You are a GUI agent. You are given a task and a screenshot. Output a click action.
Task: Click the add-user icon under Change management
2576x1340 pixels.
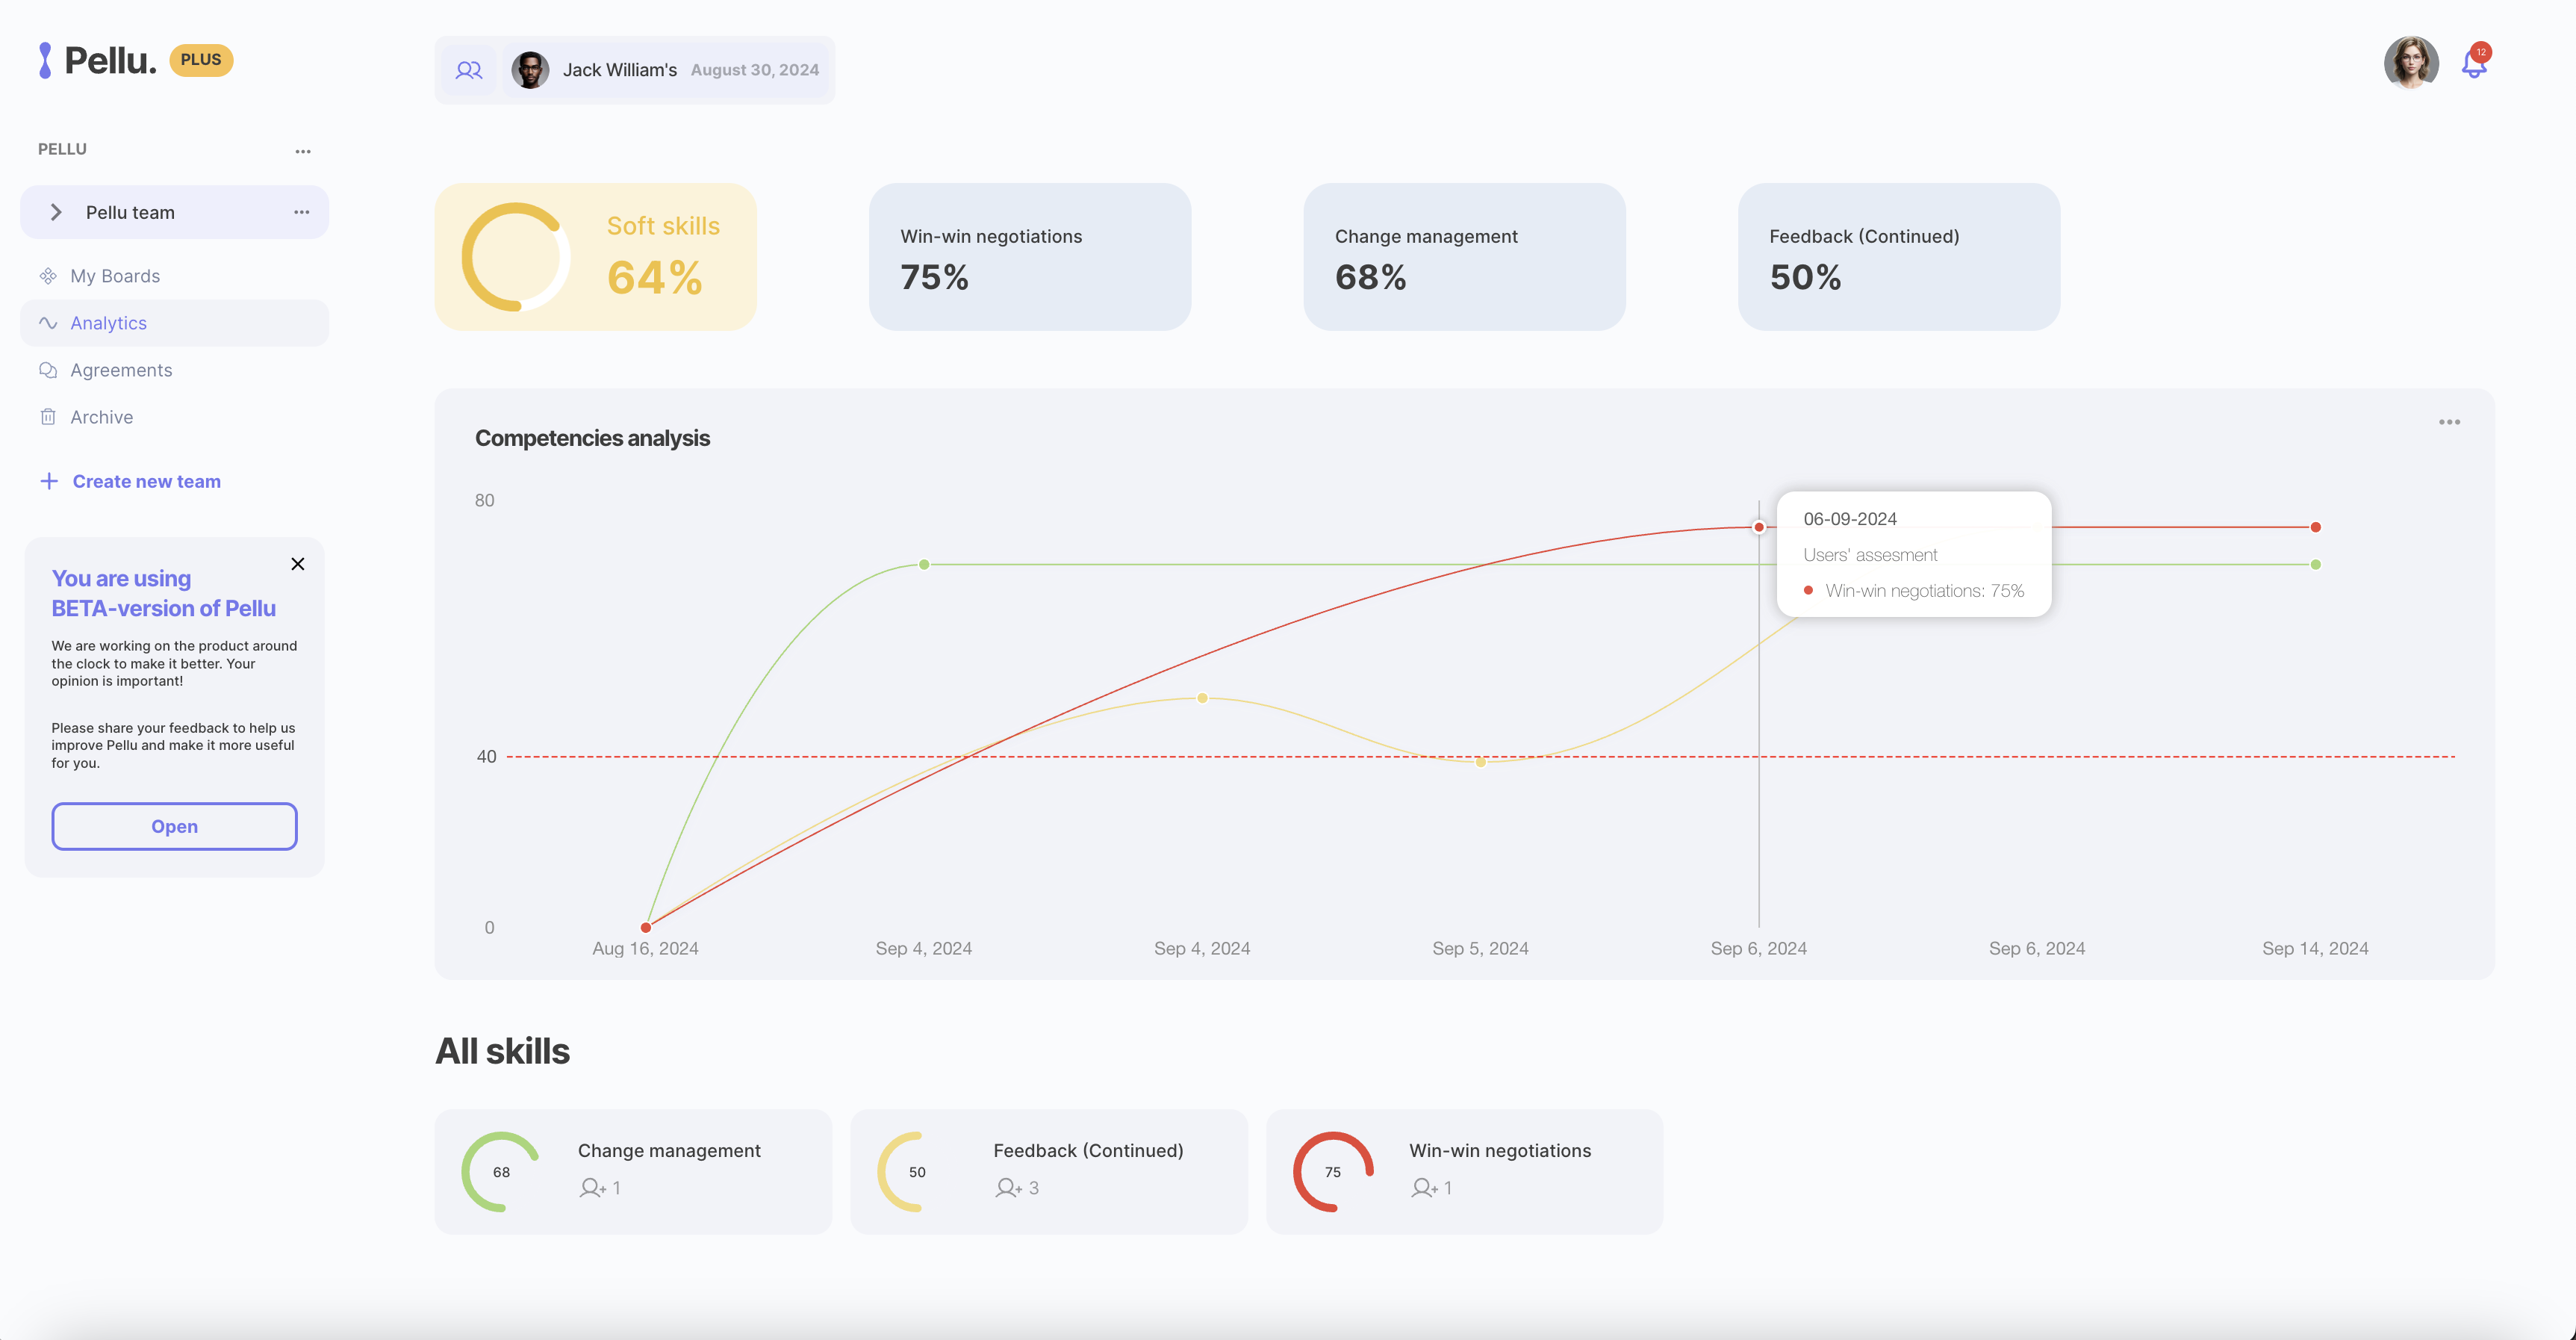pyautogui.click(x=592, y=1188)
